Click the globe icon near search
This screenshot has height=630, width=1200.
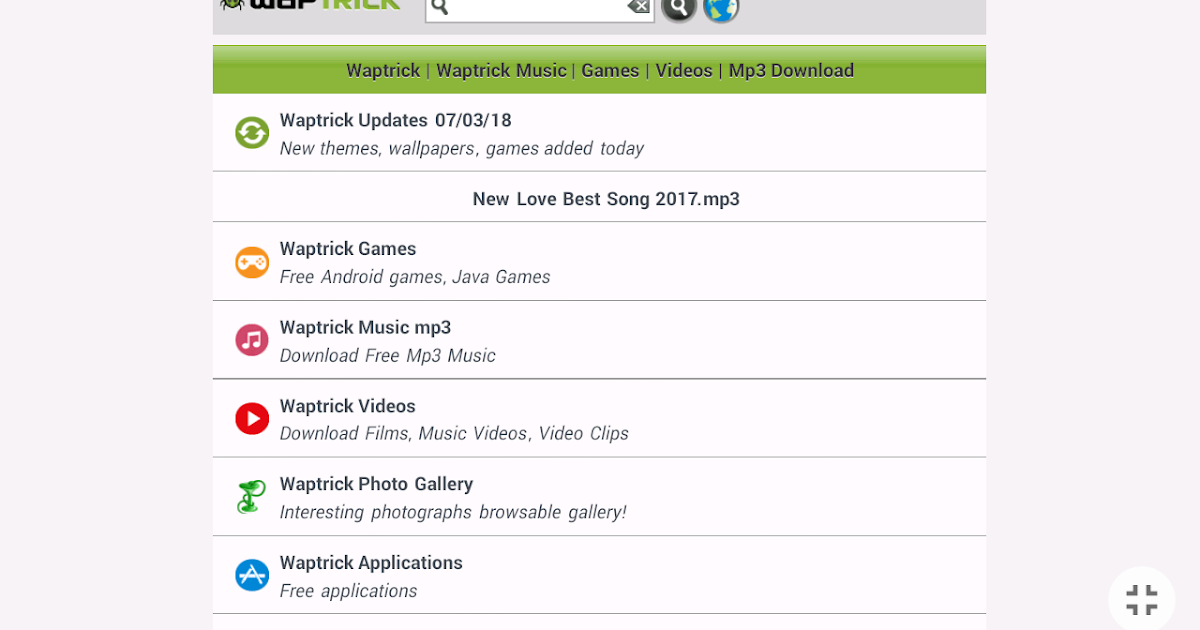click(x=721, y=8)
